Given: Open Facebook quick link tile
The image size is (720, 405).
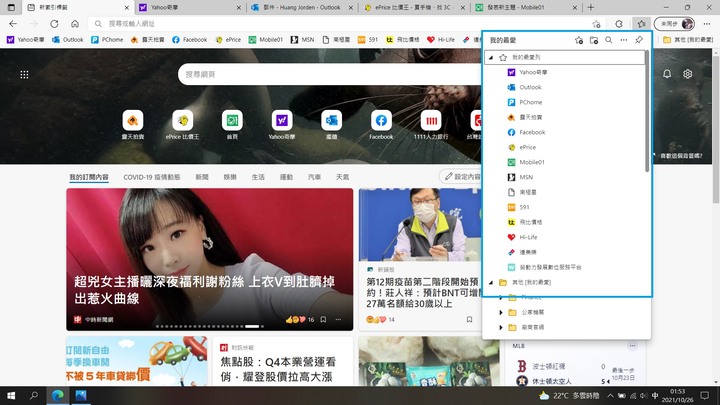Looking at the screenshot, I should tap(381, 125).
